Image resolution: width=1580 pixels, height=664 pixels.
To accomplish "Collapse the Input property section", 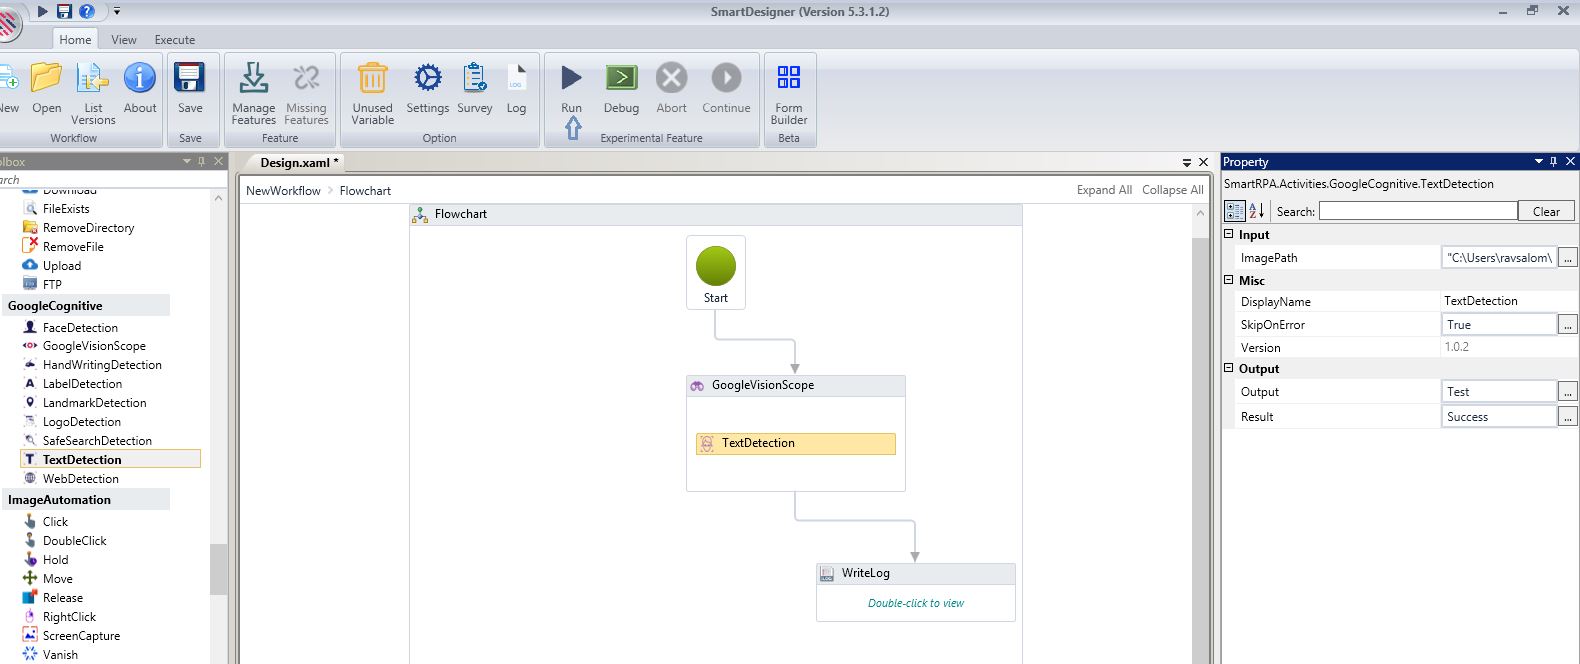I will coord(1229,234).
